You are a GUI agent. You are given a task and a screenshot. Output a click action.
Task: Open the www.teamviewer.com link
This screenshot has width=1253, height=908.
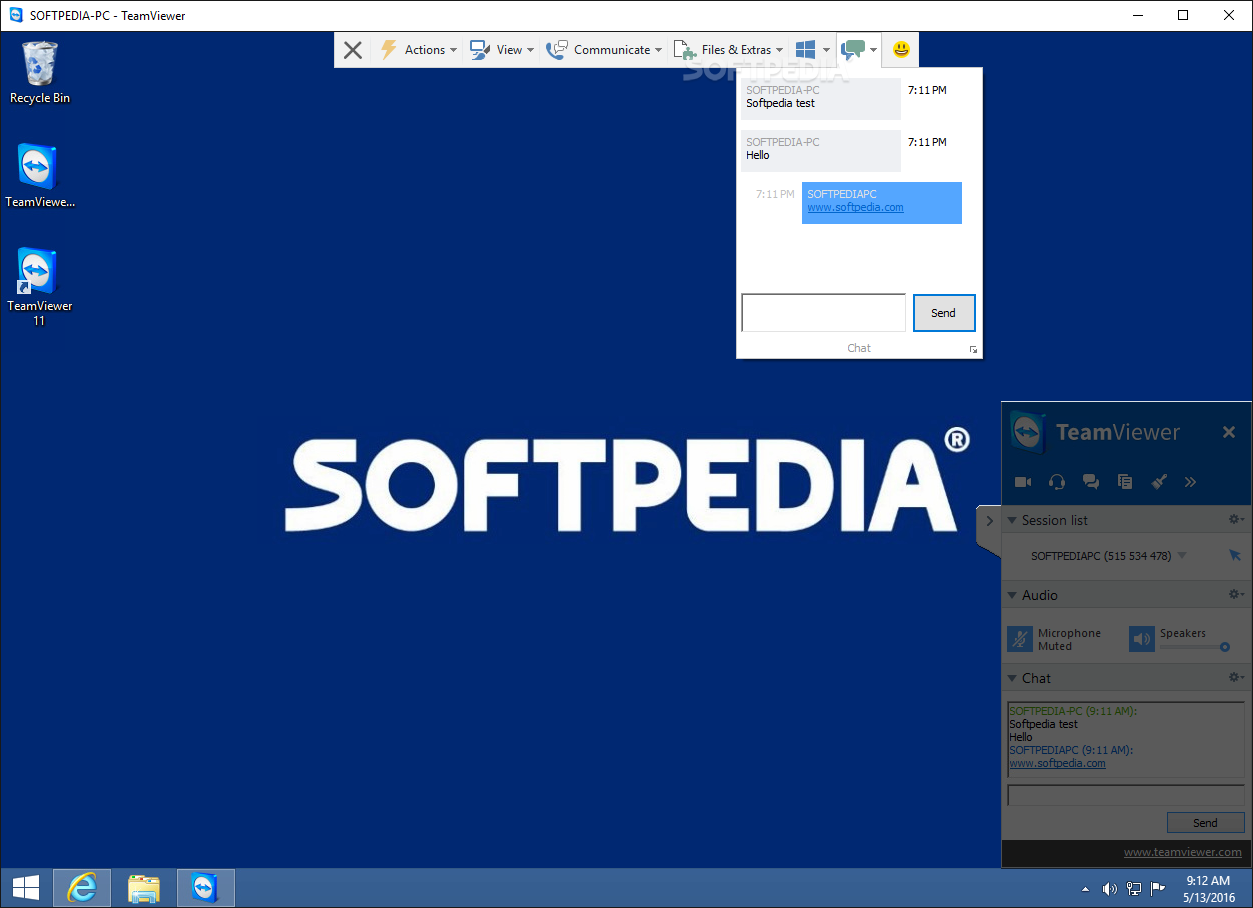(1182, 852)
